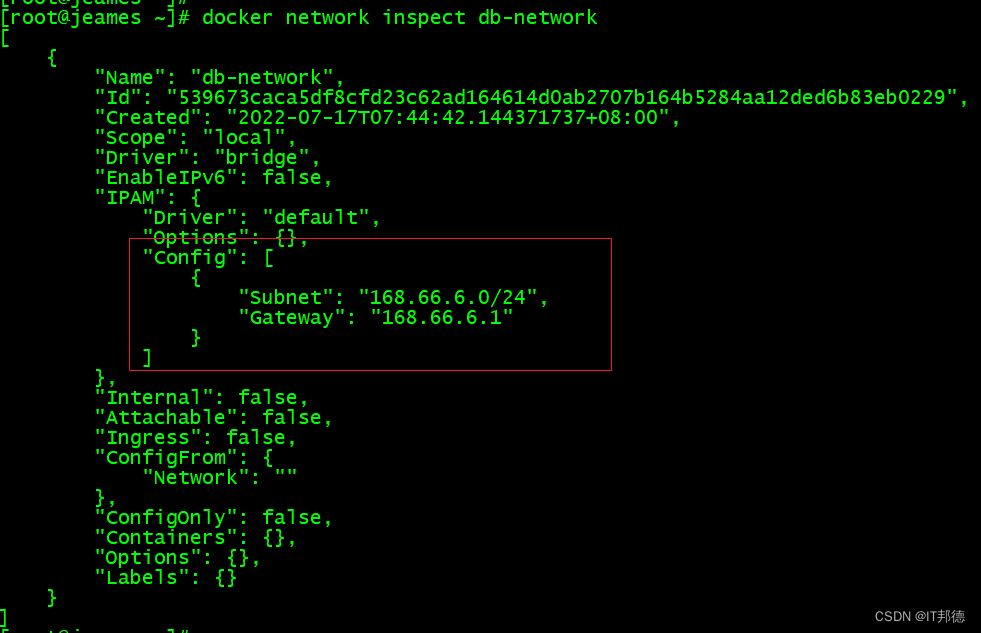Click the "ConfigFrom" key
Viewport: 981px width, 633px height.
coord(172,458)
